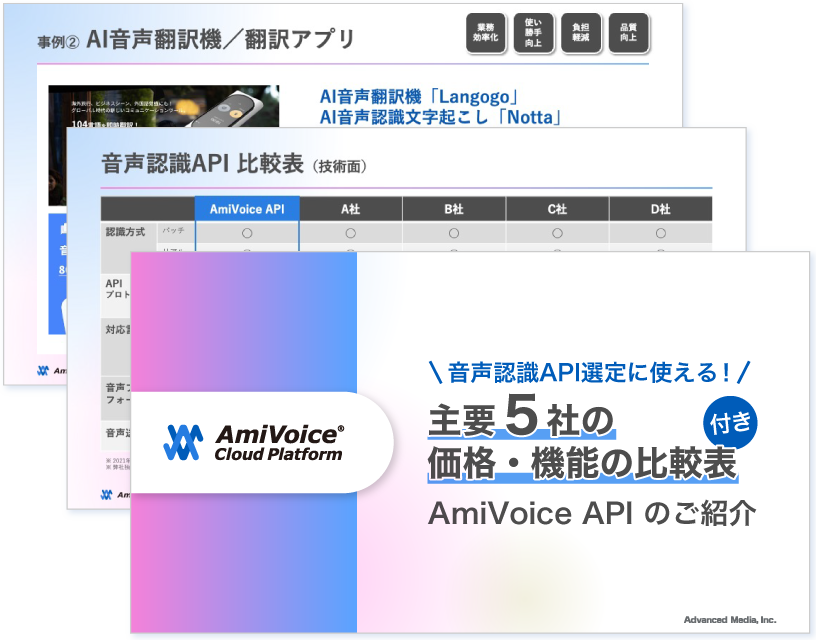Click the Advanced Media, Inc. footer text

[730, 620]
